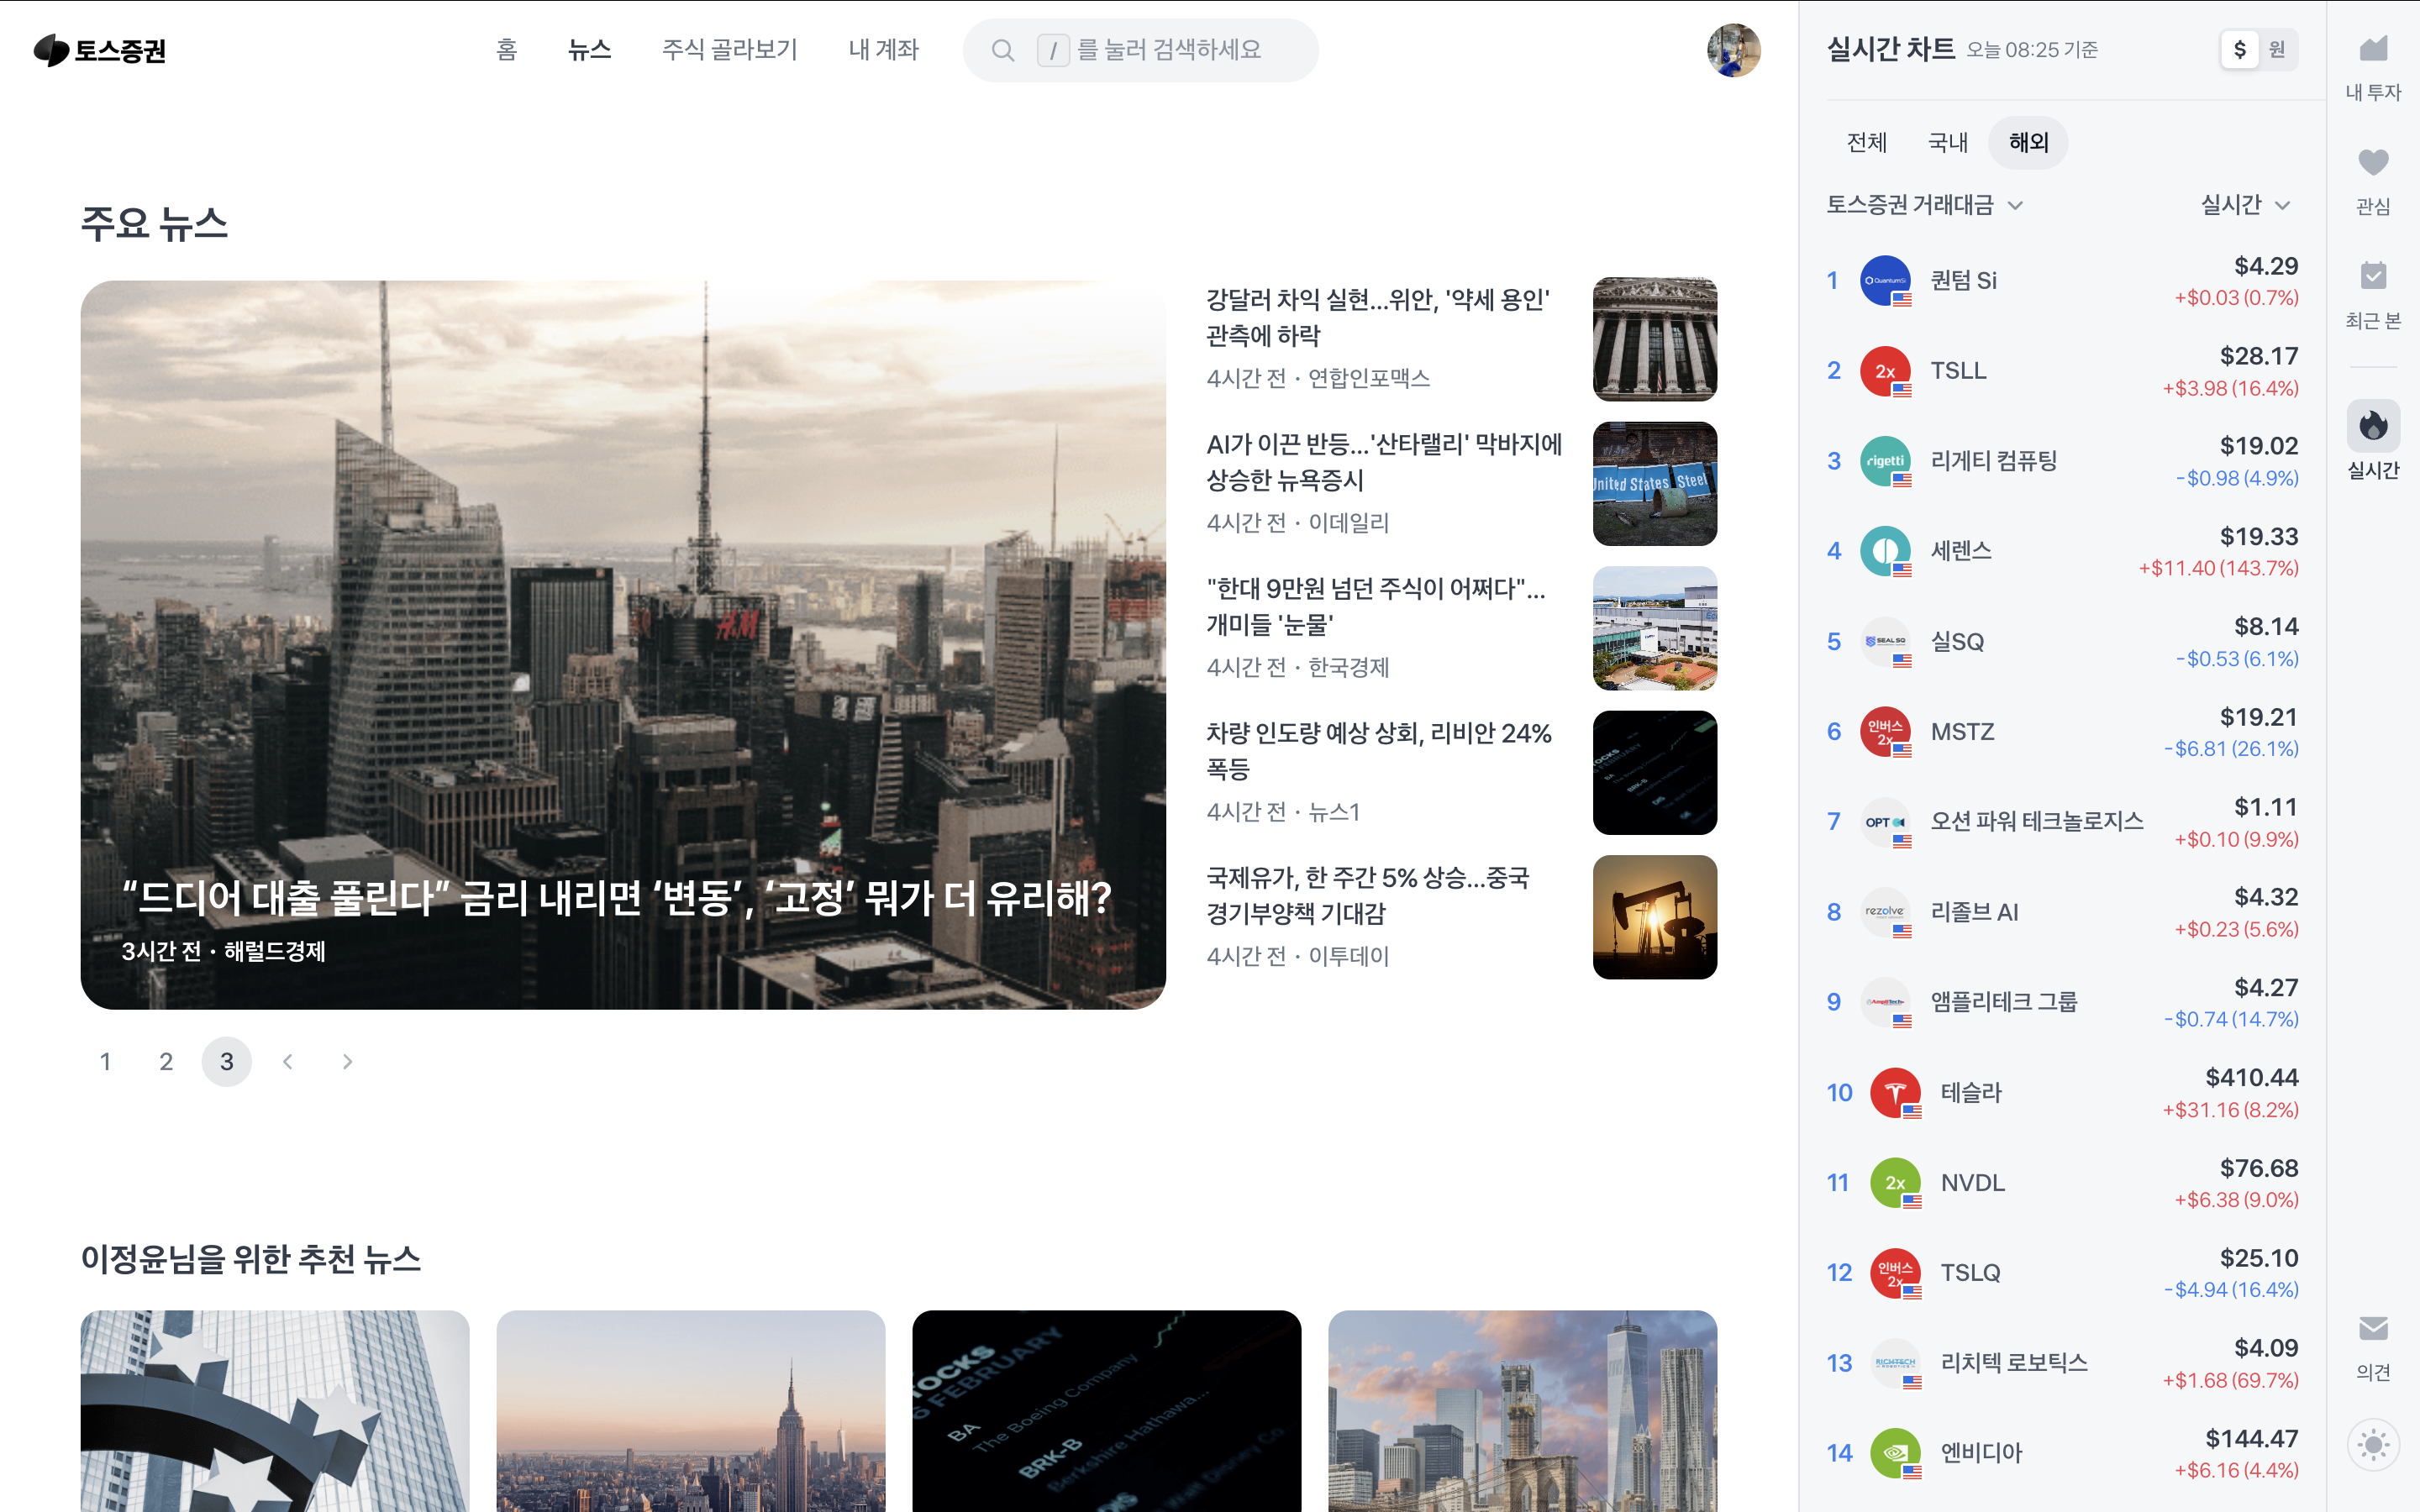
Task: Click the NVDL 2x logo
Action: (1895, 1183)
